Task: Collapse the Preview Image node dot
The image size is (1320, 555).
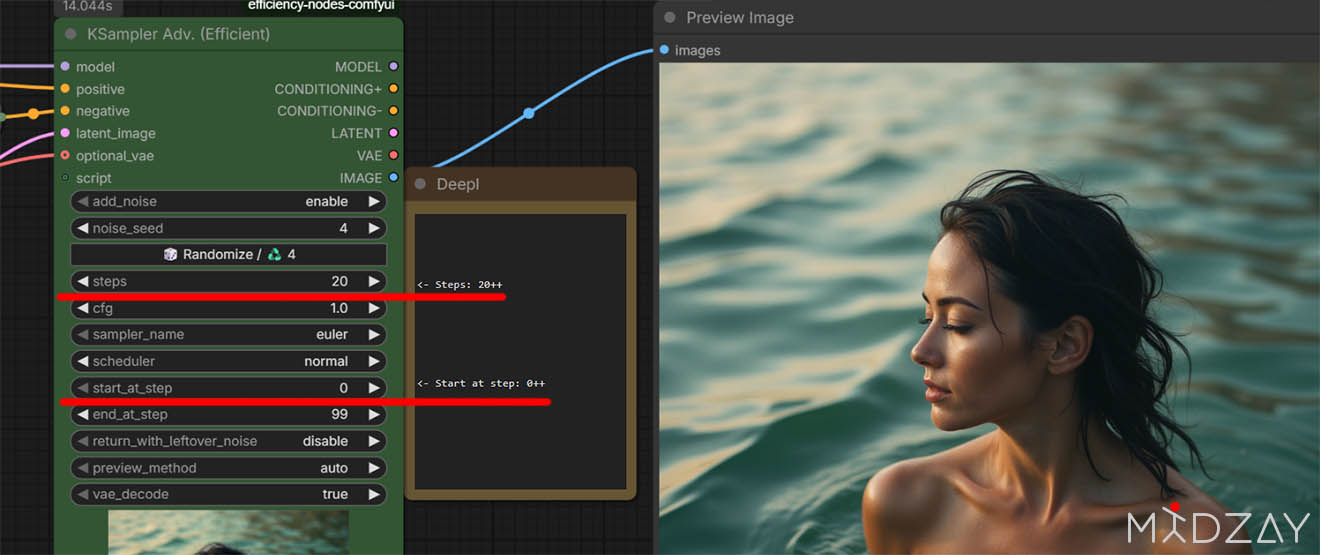Action: [669, 17]
